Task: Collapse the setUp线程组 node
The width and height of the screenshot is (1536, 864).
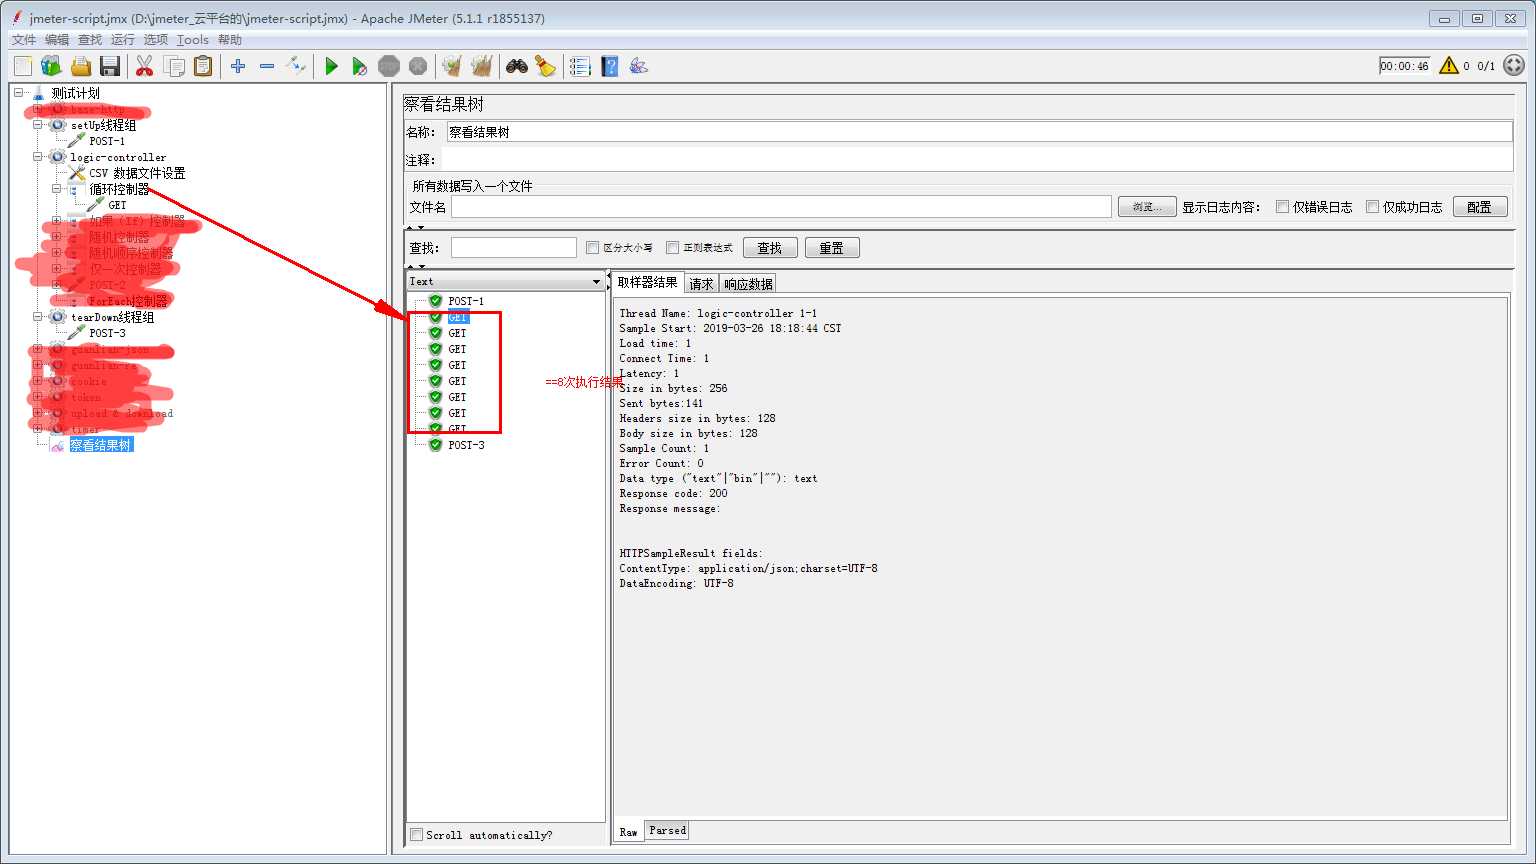Action: point(38,125)
